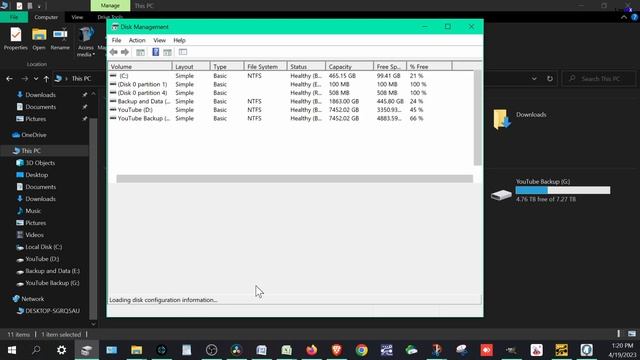640x360 pixels.
Task: Click the Explorer refresh button
Action: [550, 78]
